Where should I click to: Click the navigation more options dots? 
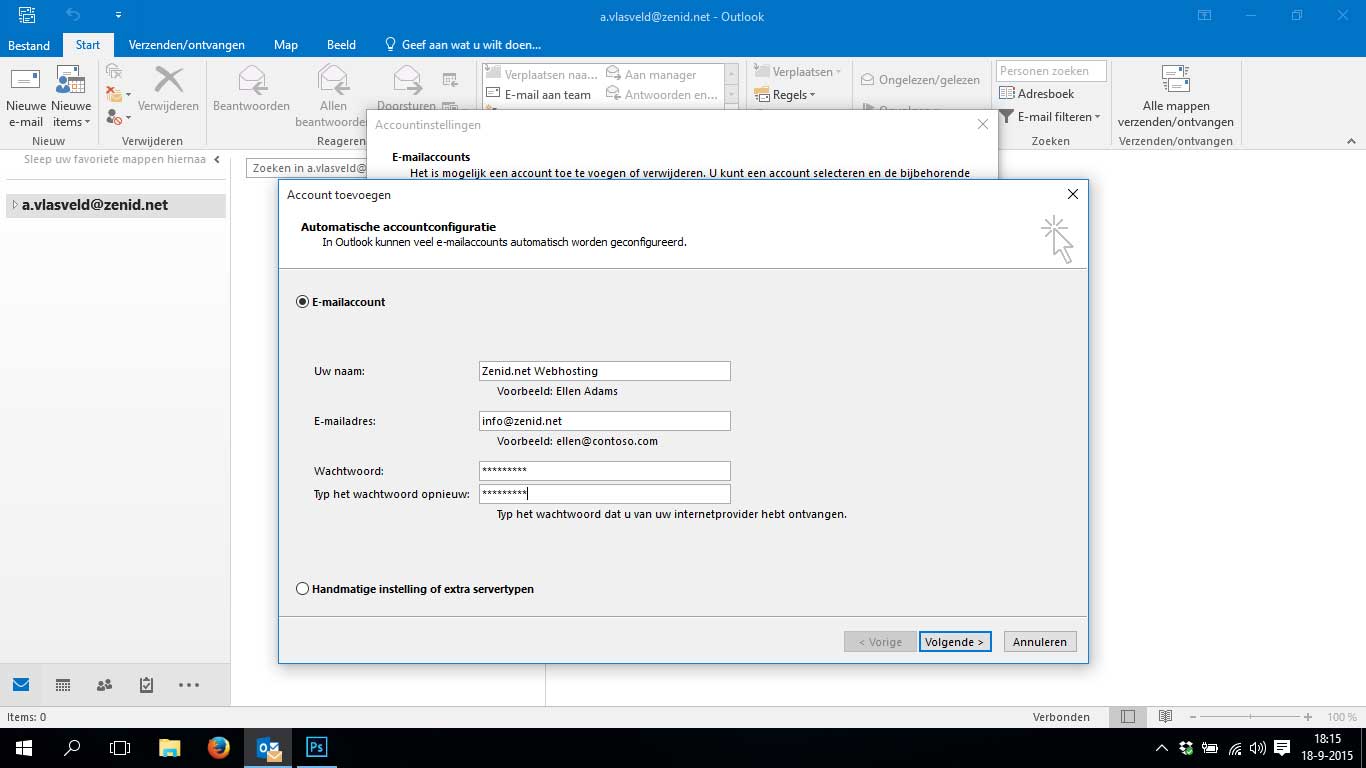point(189,685)
